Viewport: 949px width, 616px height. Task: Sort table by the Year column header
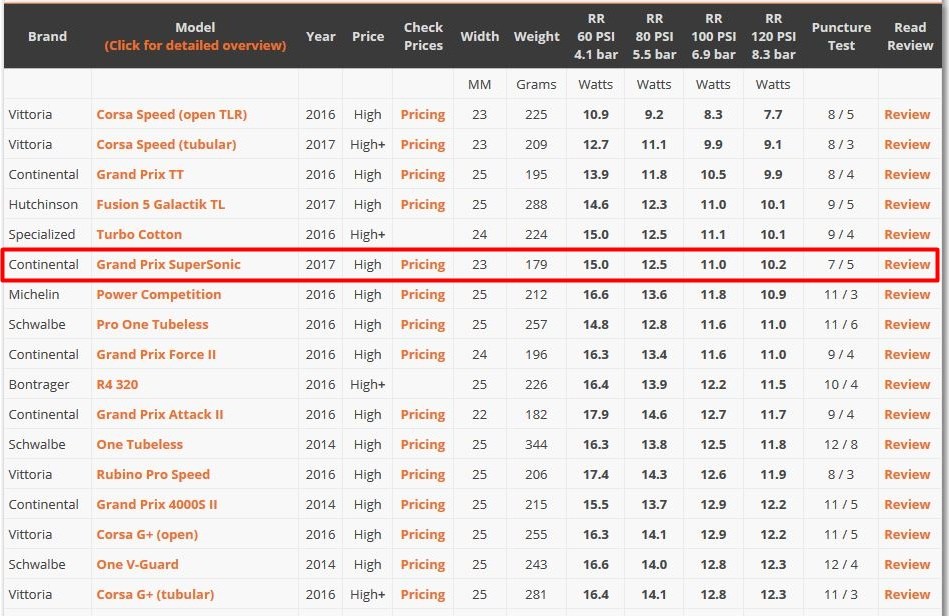[320, 36]
